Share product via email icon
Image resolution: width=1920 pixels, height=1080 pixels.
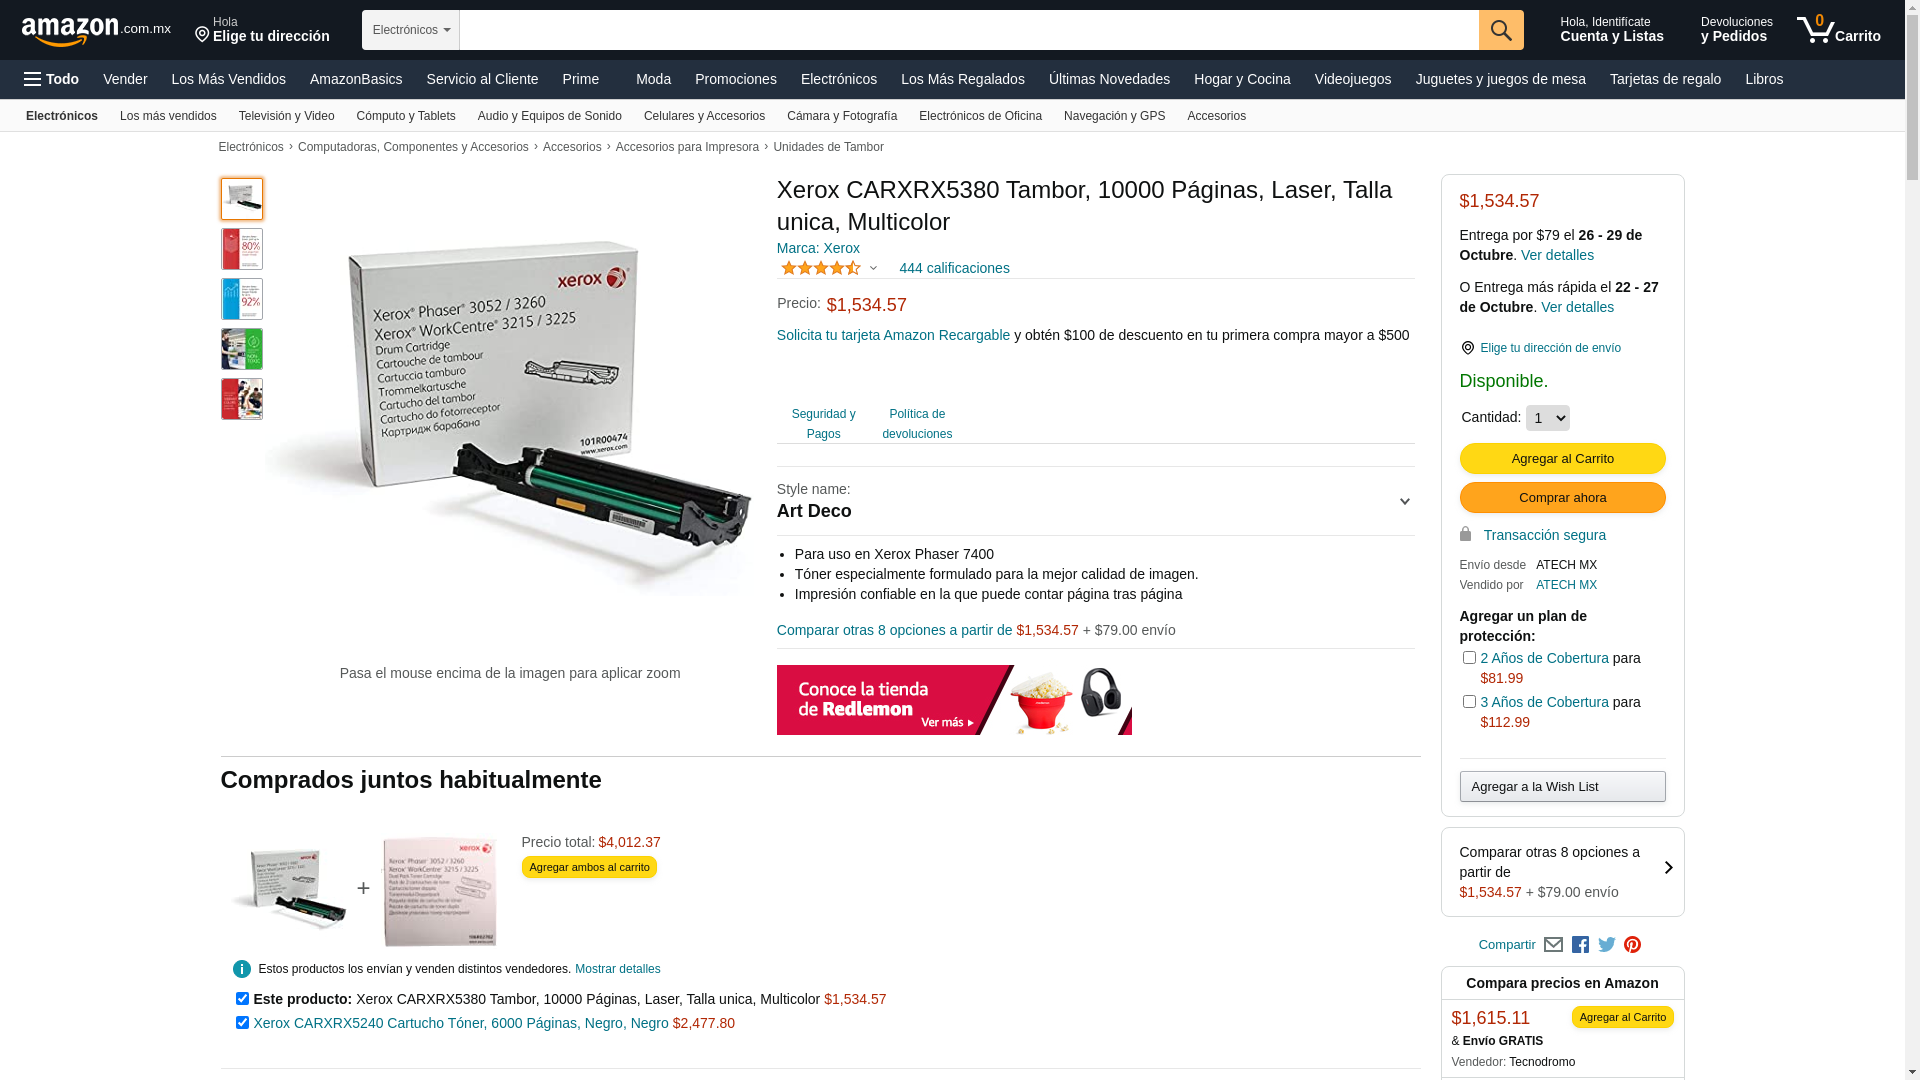pyautogui.click(x=1553, y=945)
